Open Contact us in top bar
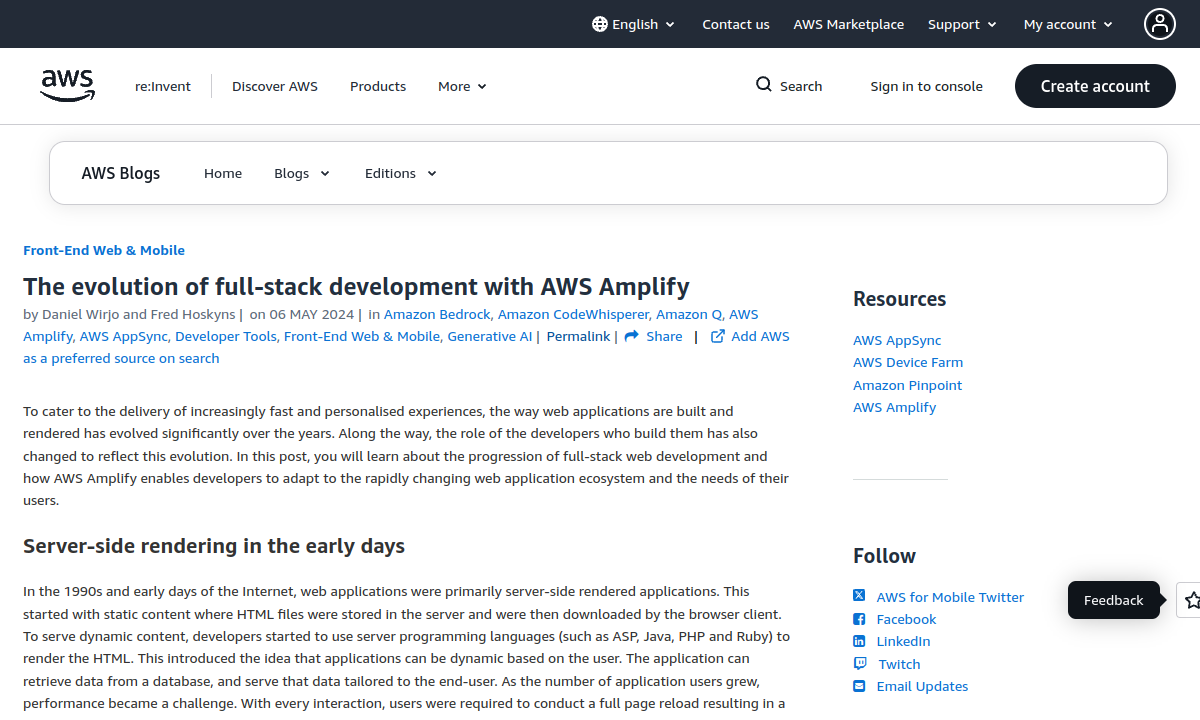This screenshot has width=1200, height=720. [x=736, y=24]
